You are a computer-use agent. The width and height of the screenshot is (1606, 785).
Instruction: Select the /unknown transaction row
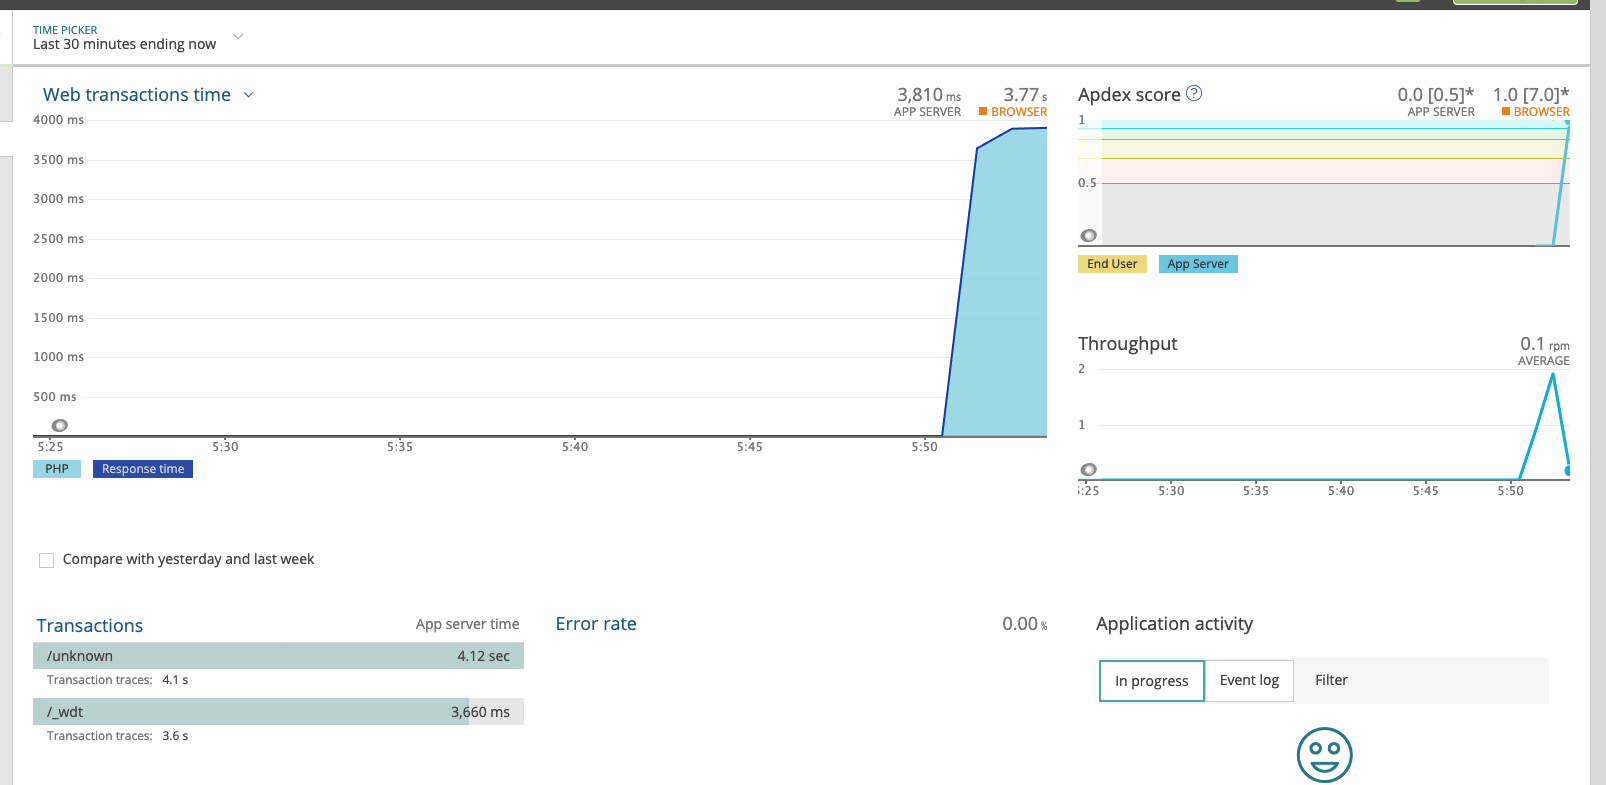coord(278,656)
